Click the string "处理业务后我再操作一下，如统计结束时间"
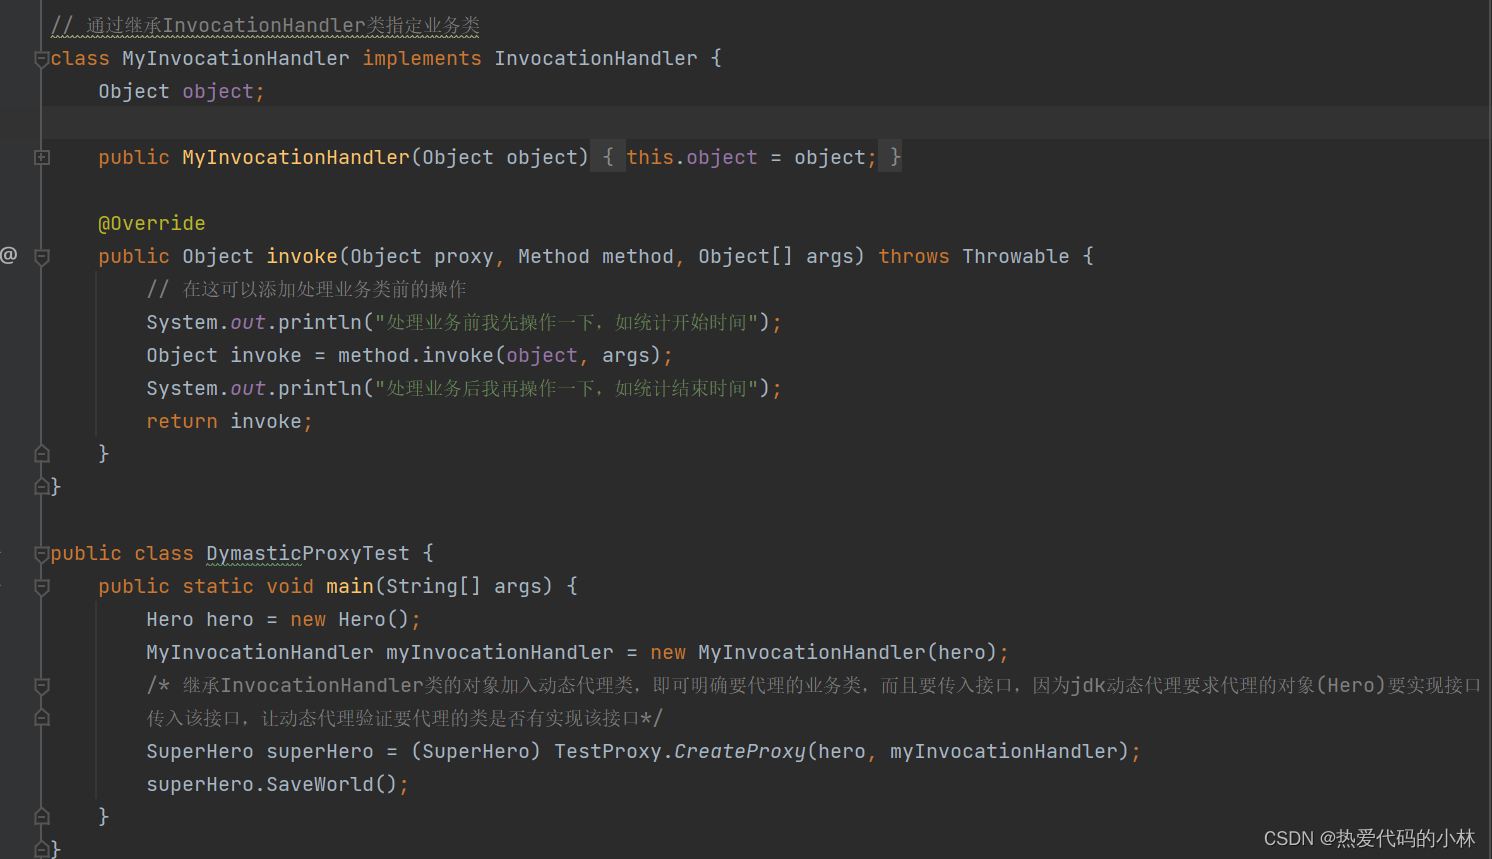1492x859 pixels. [x=566, y=388]
